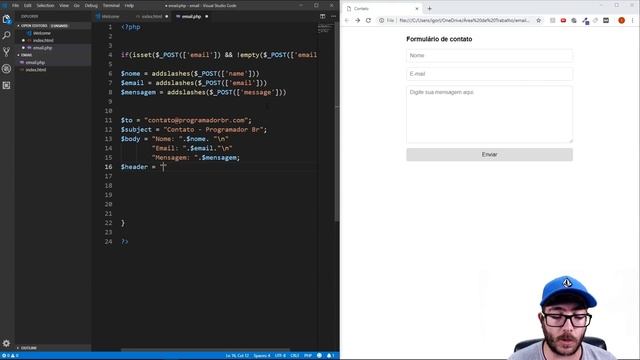The image size is (640, 360).
Task: Open the Chrome three-dot menu
Action: (x=633, y=20)
